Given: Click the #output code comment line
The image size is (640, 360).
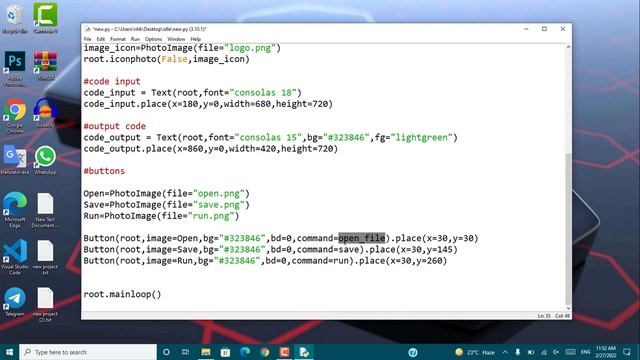Looking at the screenshot, I should pos(115,126).
